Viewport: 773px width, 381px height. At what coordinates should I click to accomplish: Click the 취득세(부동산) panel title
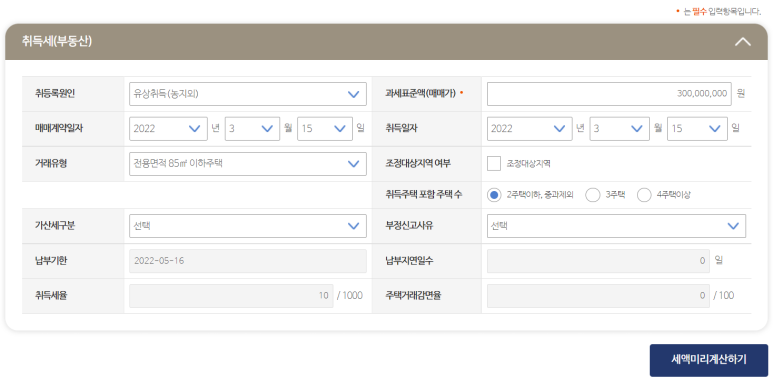coord(57,41)
